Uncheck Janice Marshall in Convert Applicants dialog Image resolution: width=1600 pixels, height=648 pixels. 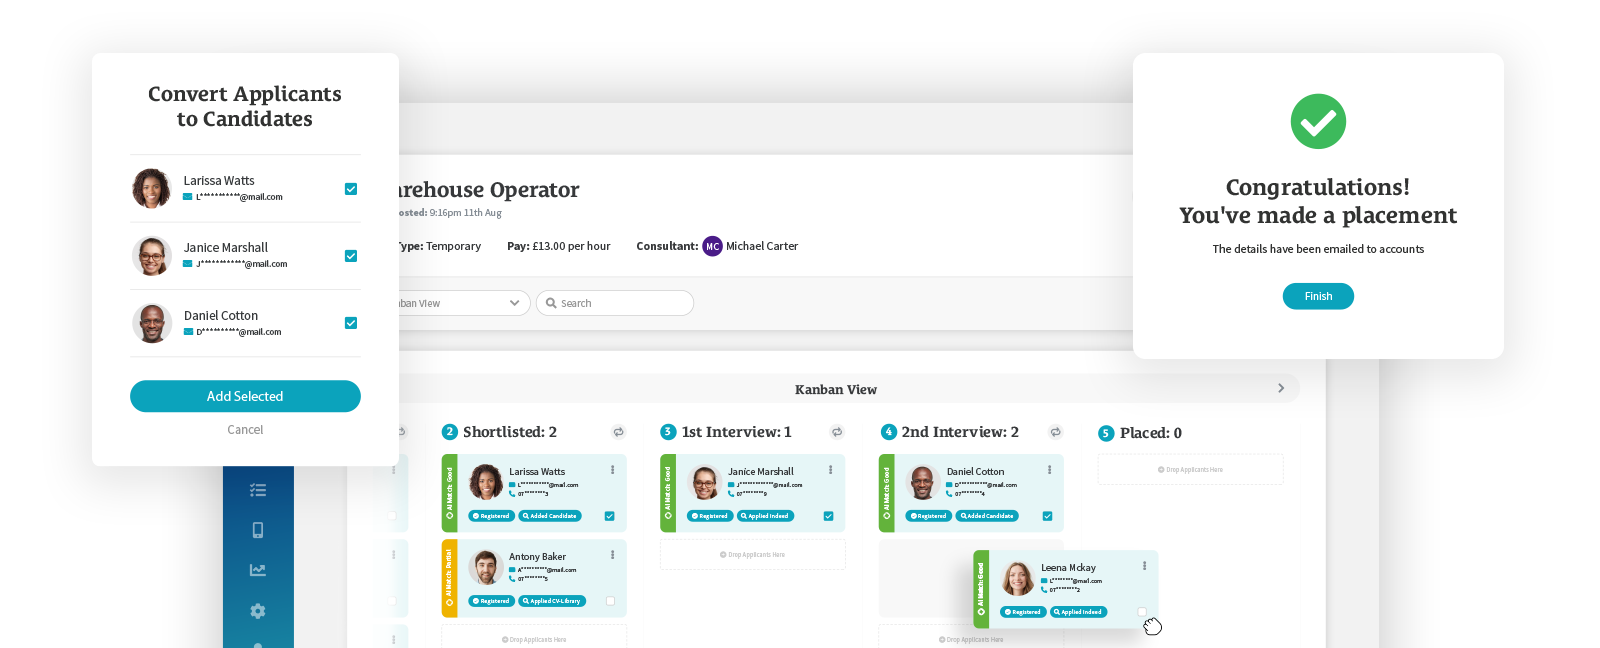pos(351,256)
